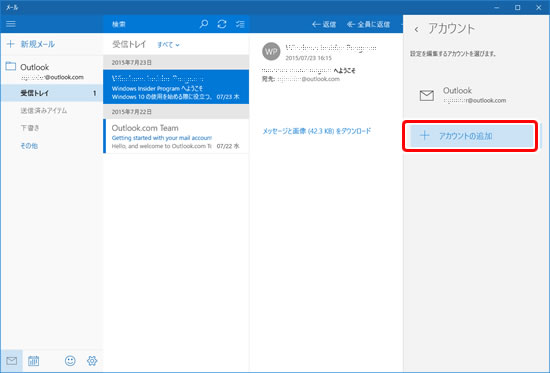Open the hamburger navigation menu

click(11, 24)
